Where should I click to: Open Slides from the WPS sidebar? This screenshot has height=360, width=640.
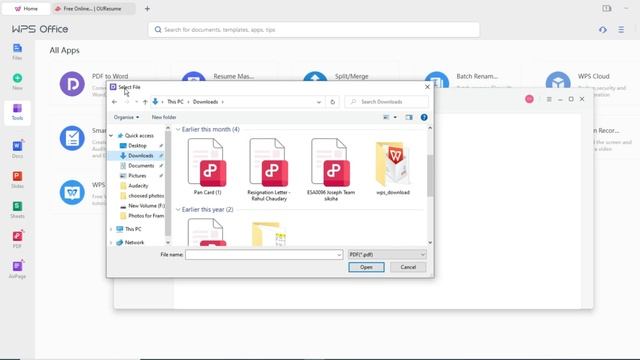[17, 179]
